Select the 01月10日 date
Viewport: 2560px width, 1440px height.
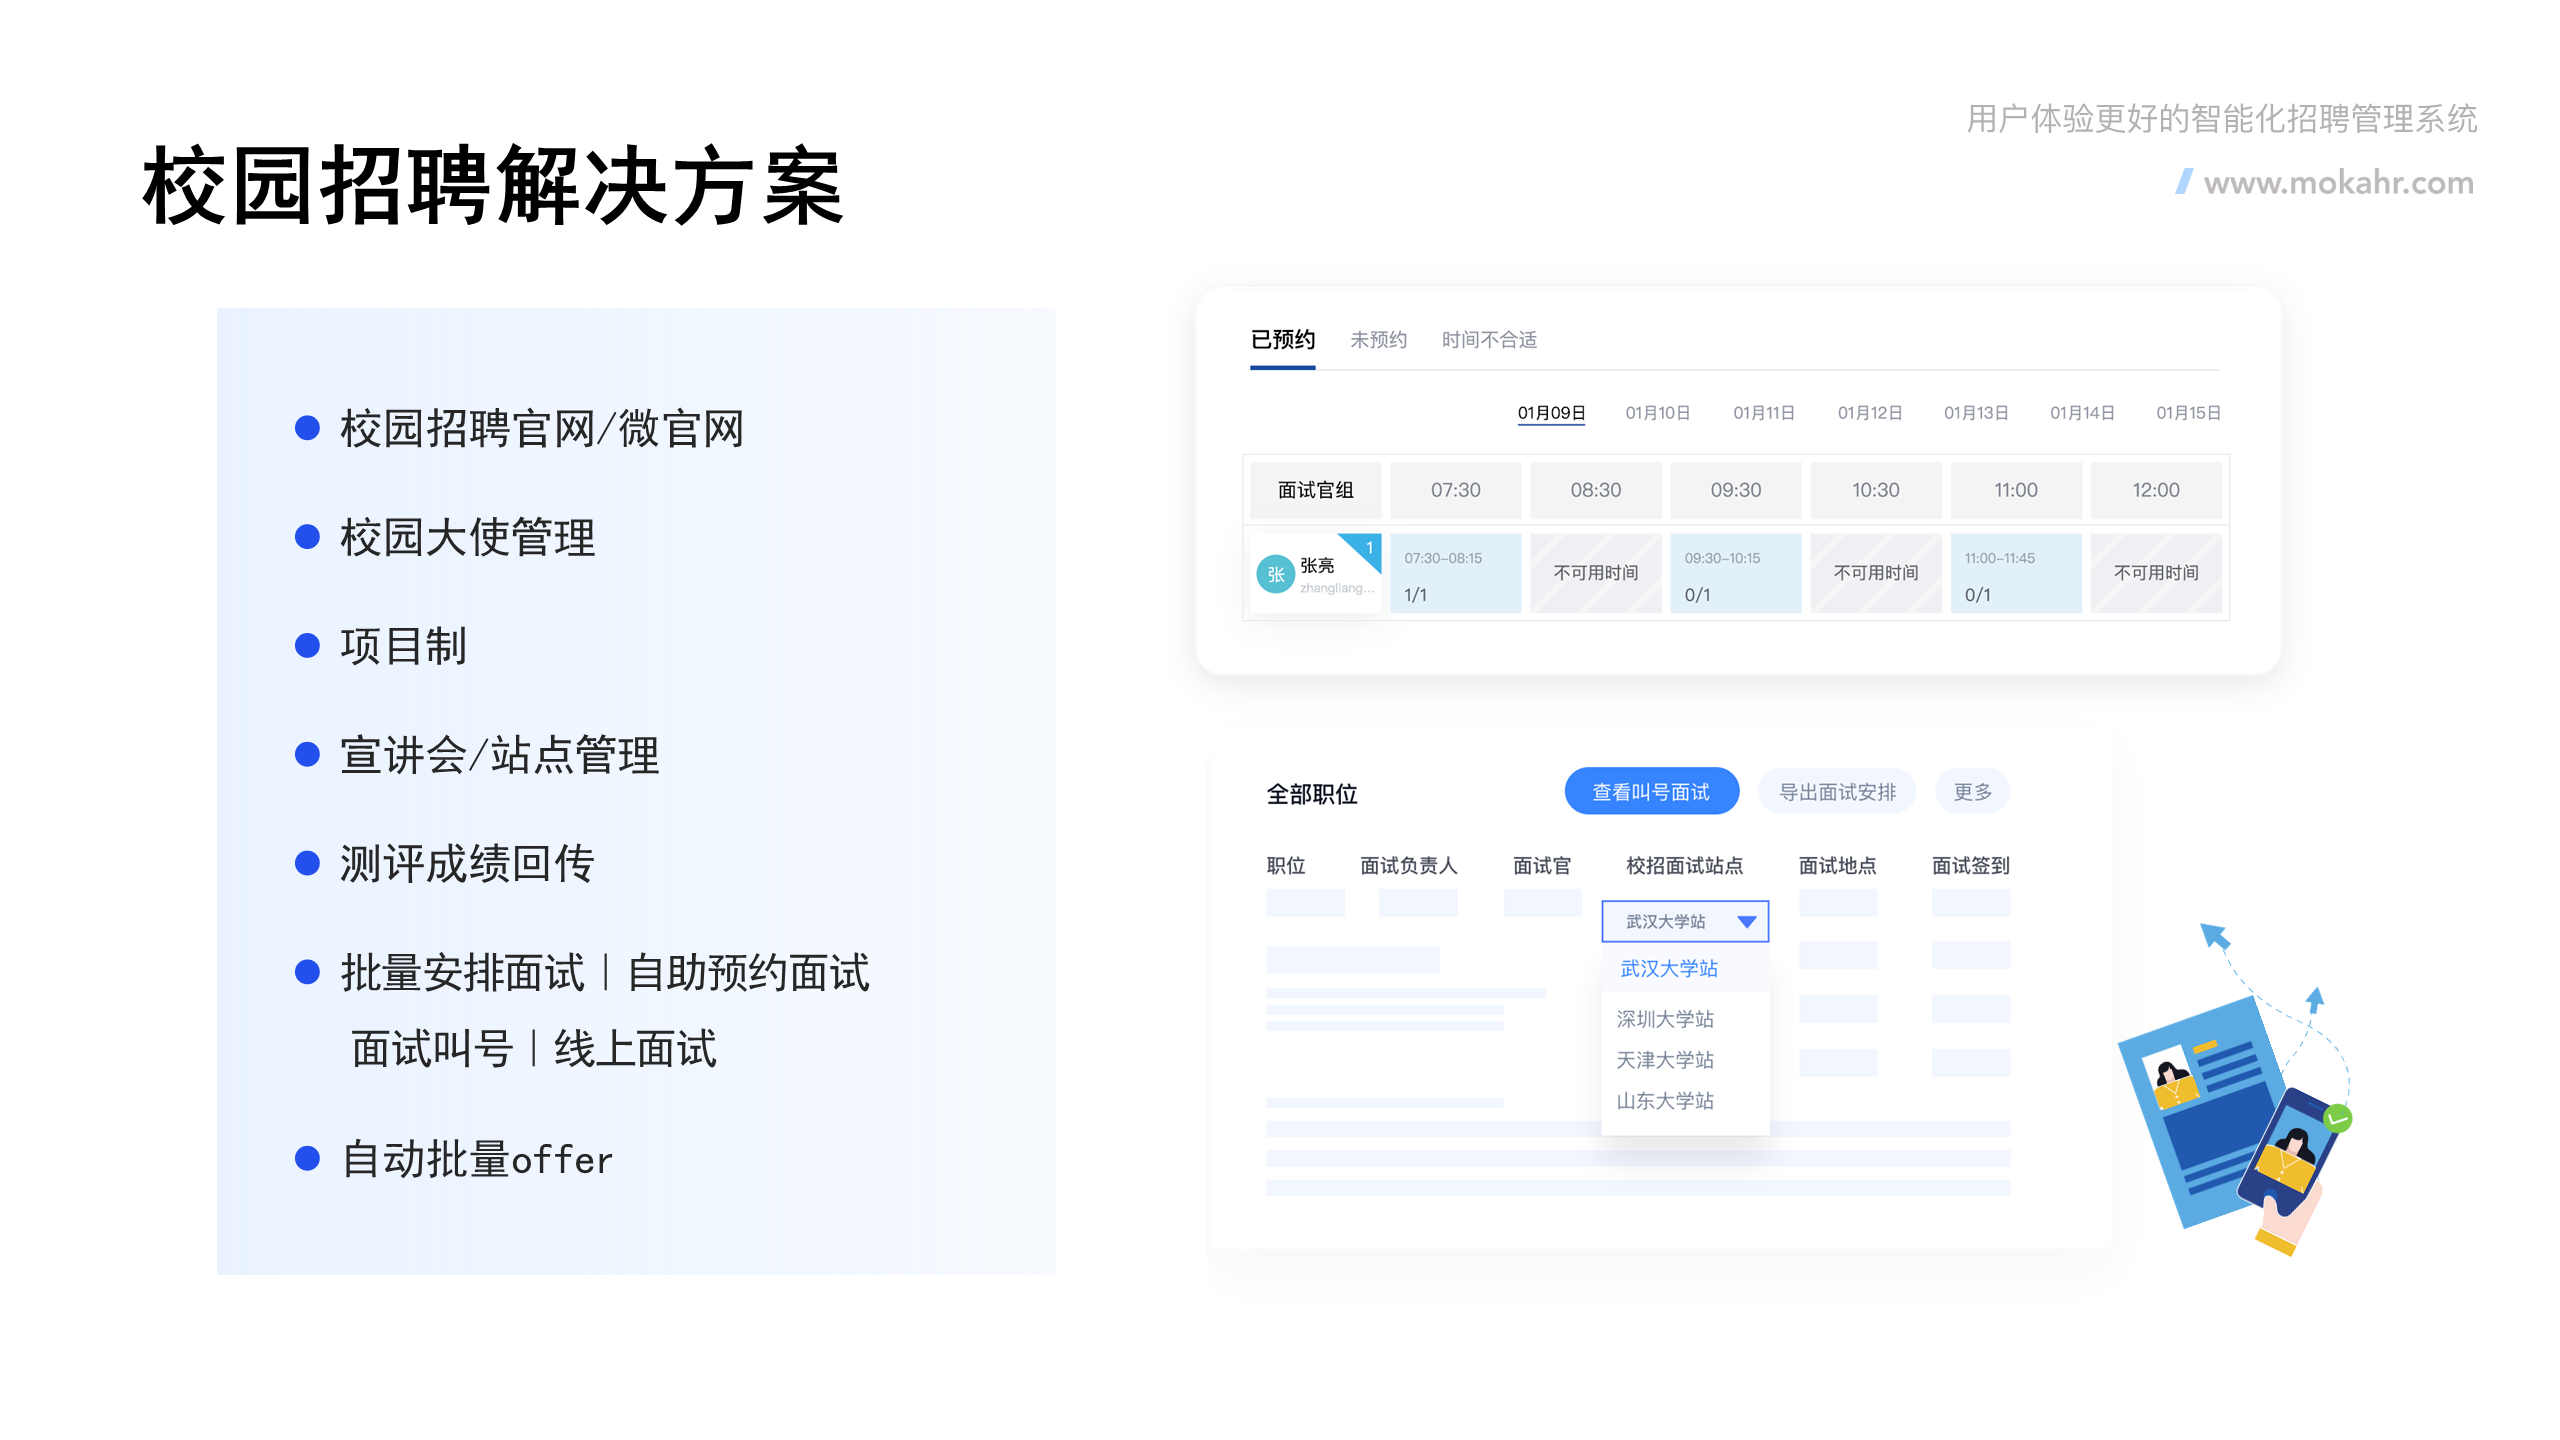[x=1657, y=413]
